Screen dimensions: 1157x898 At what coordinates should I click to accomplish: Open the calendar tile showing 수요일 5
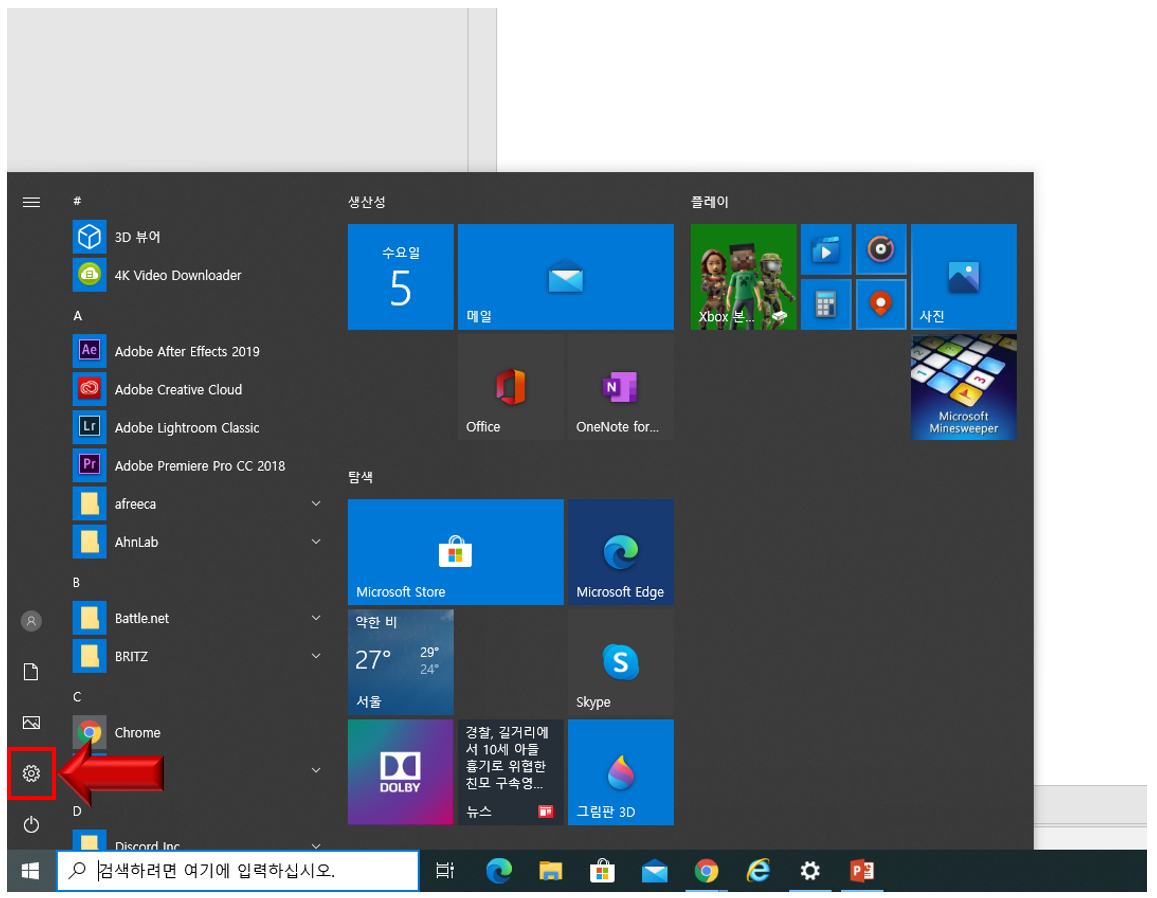[401, 277]
